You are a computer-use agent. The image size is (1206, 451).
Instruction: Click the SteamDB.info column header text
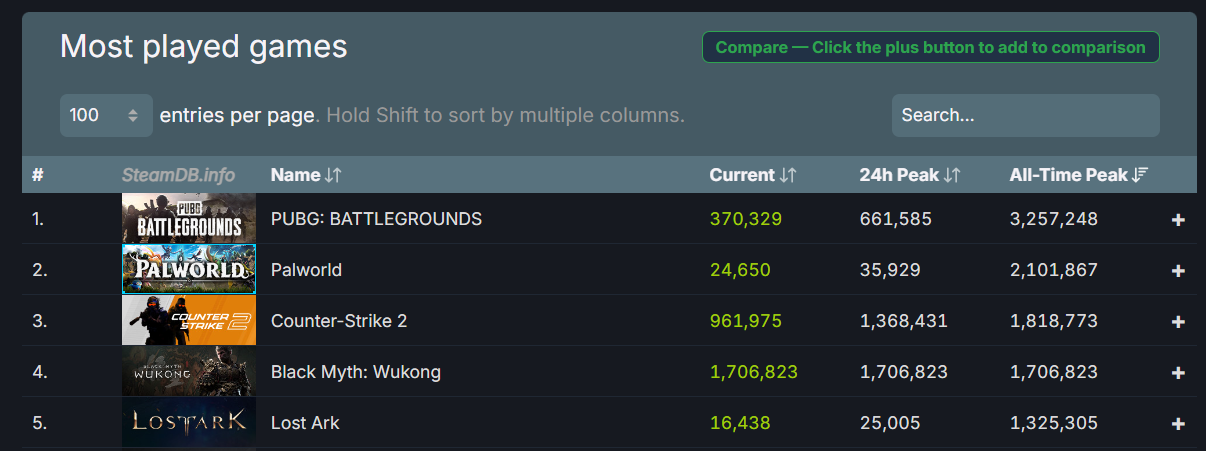(178, 175)
